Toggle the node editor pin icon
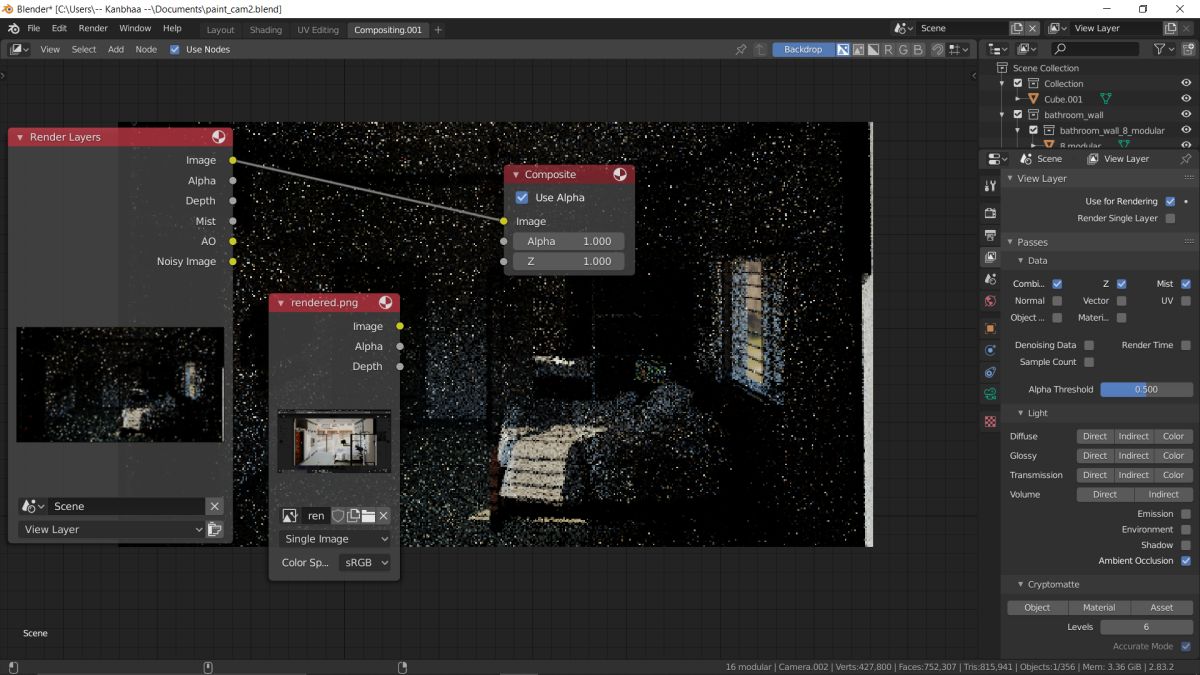Viewport: 1200px width, 675px height. point(741,49)
